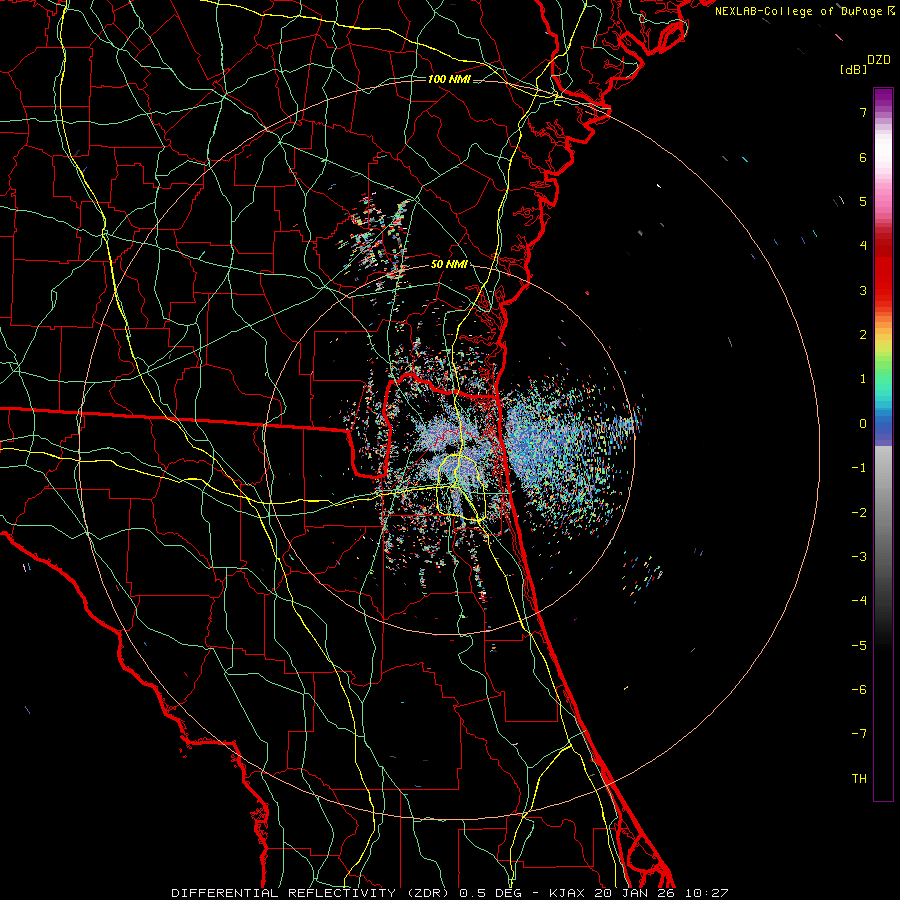Click the 0 value on the color scale
Image resolution: width=900 pixels, height=900 pixels.
863,424
